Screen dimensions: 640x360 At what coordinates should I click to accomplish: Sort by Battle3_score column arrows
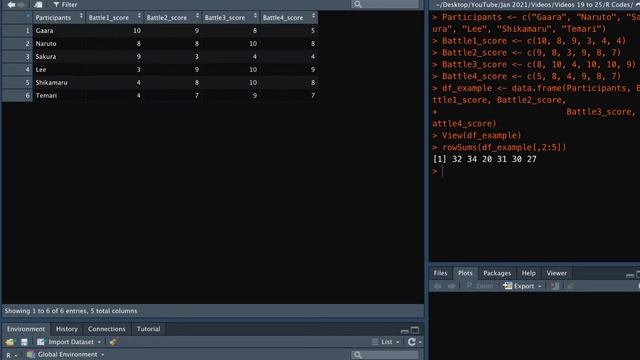255,16
